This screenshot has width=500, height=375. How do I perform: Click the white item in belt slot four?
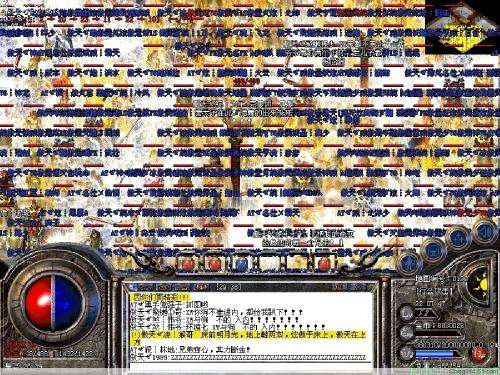tap(268, 265)
